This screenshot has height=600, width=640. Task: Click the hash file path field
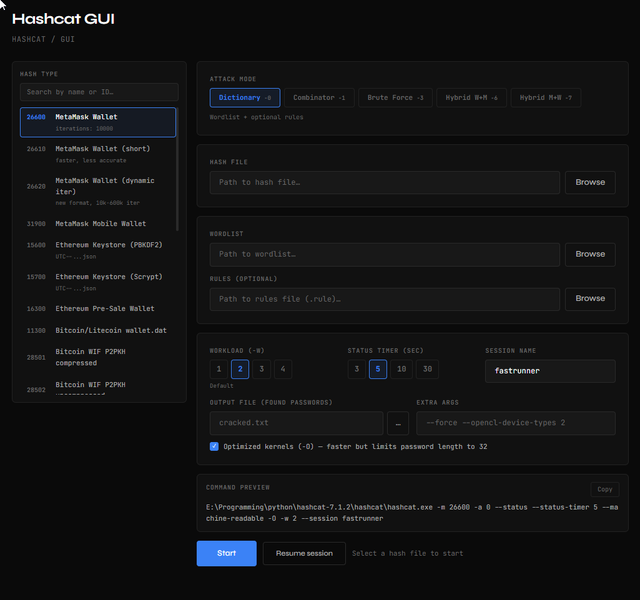click(x=384, y=182)
